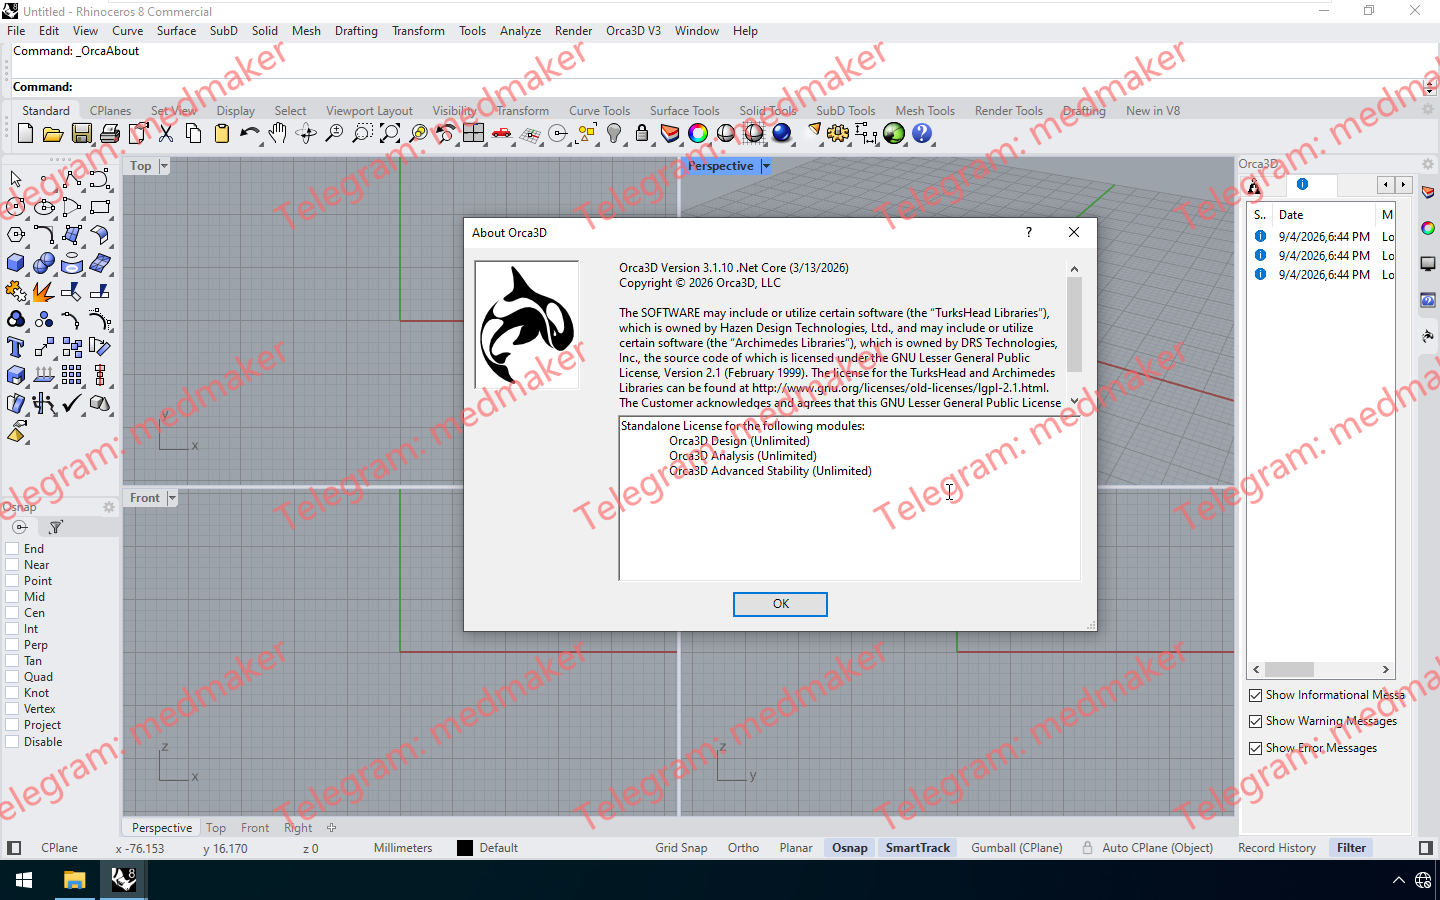Open a file with folder icon
The width and height of the screenshot is (1440, 900).
[x=53, y=133]
